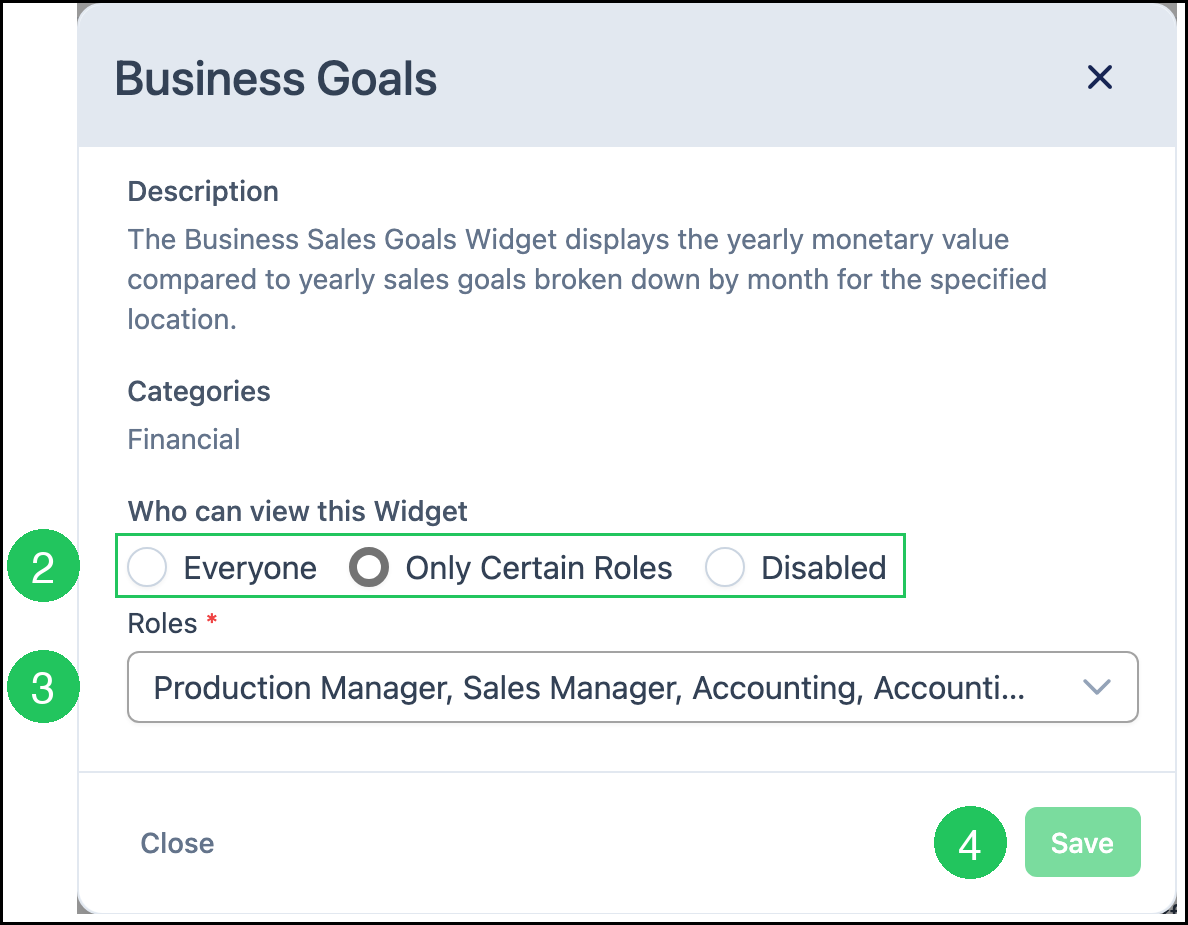
Task: Click the Business Goals dialog title
Action: 276,79
